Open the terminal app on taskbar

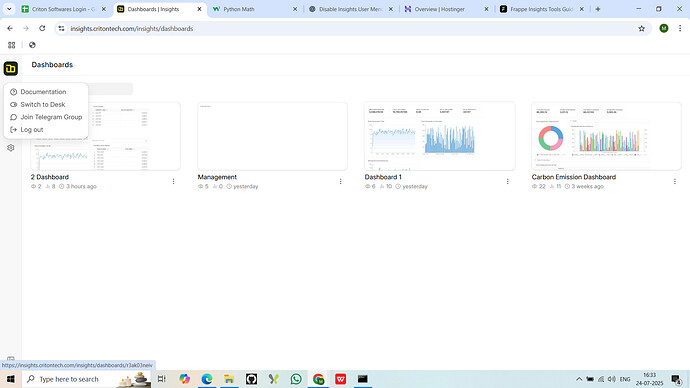point(363,379)
